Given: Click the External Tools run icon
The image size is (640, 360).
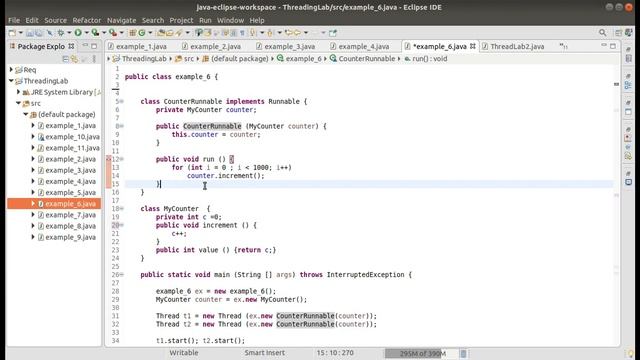Looking at the screenshot, I should (x=113, y=33).
